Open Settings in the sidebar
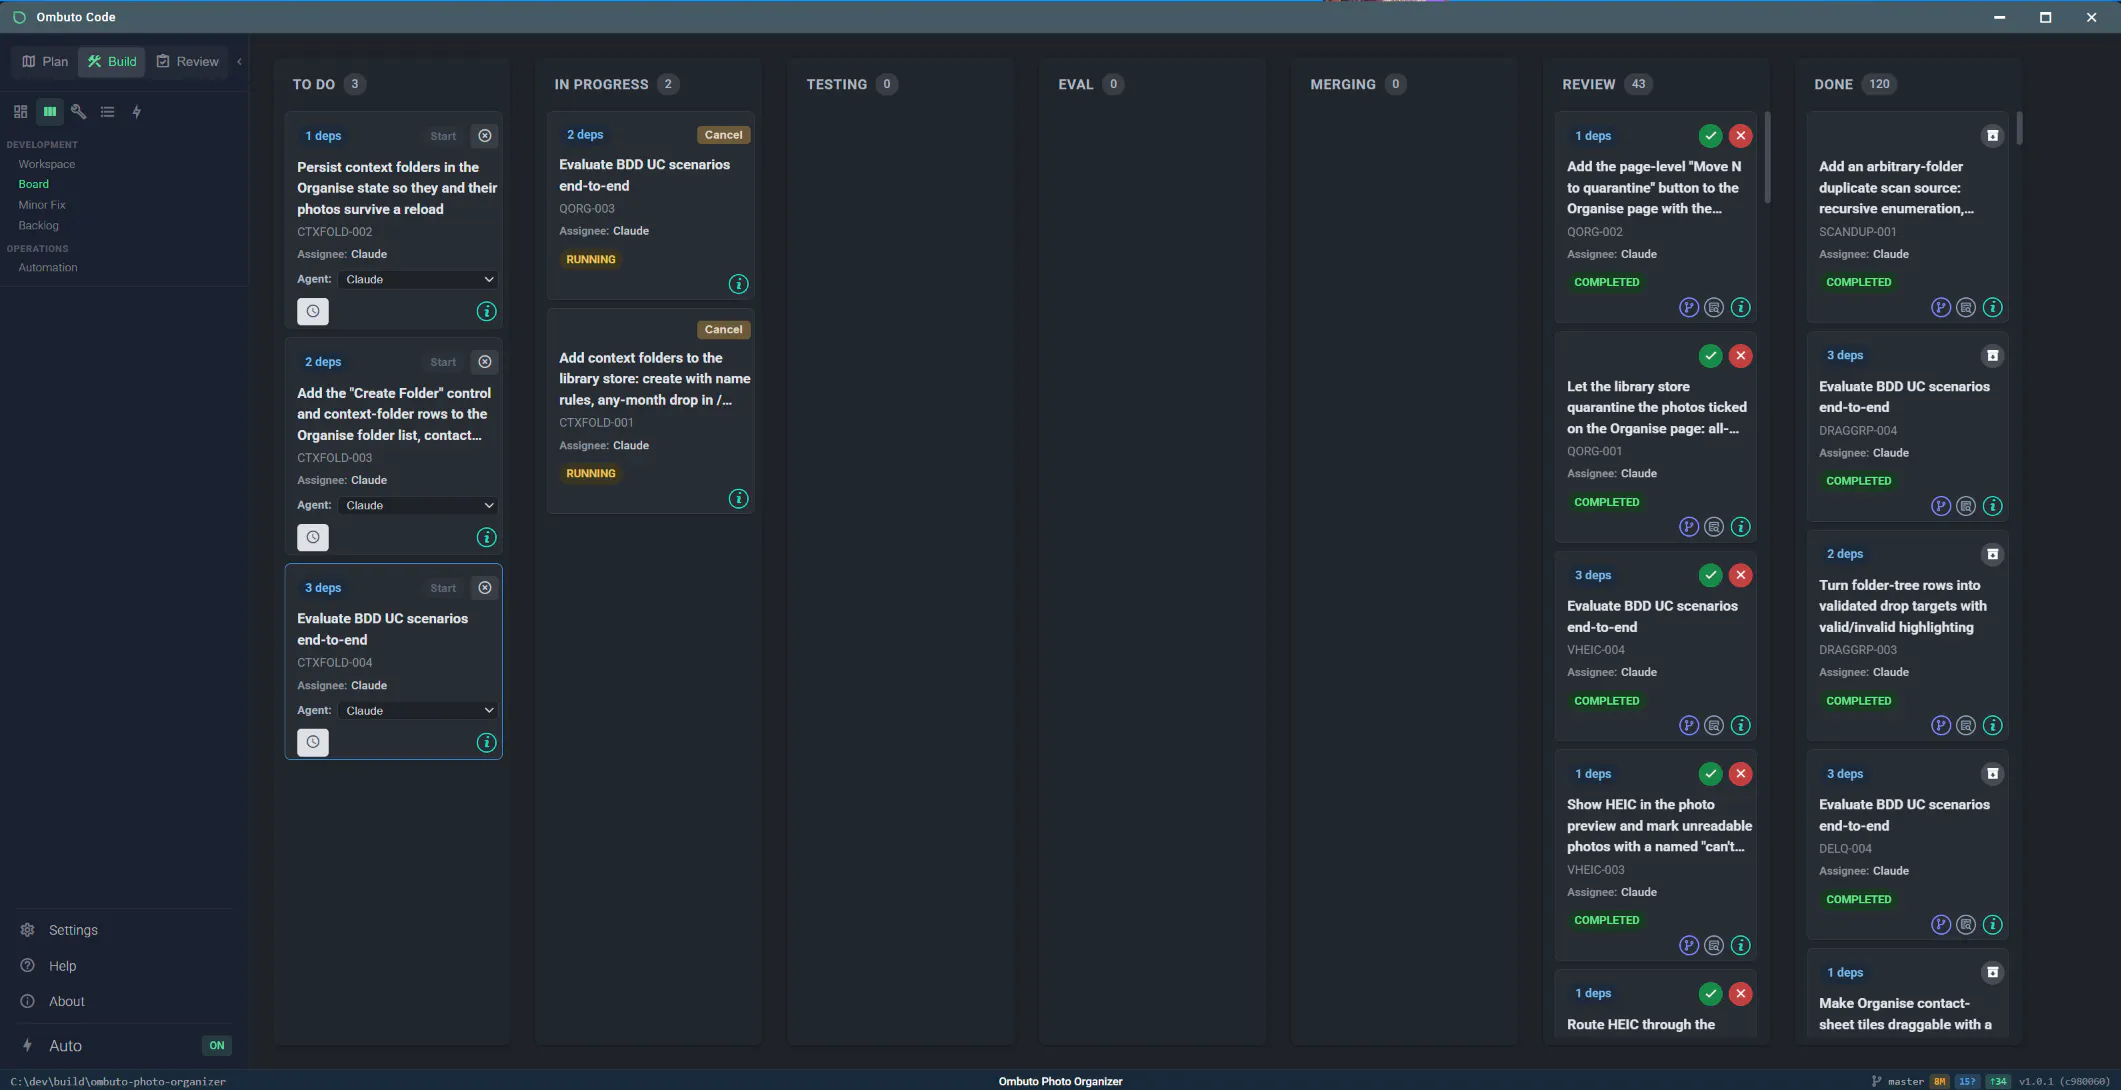The height and width of the screenshot is (1090, 2121). 73,931
